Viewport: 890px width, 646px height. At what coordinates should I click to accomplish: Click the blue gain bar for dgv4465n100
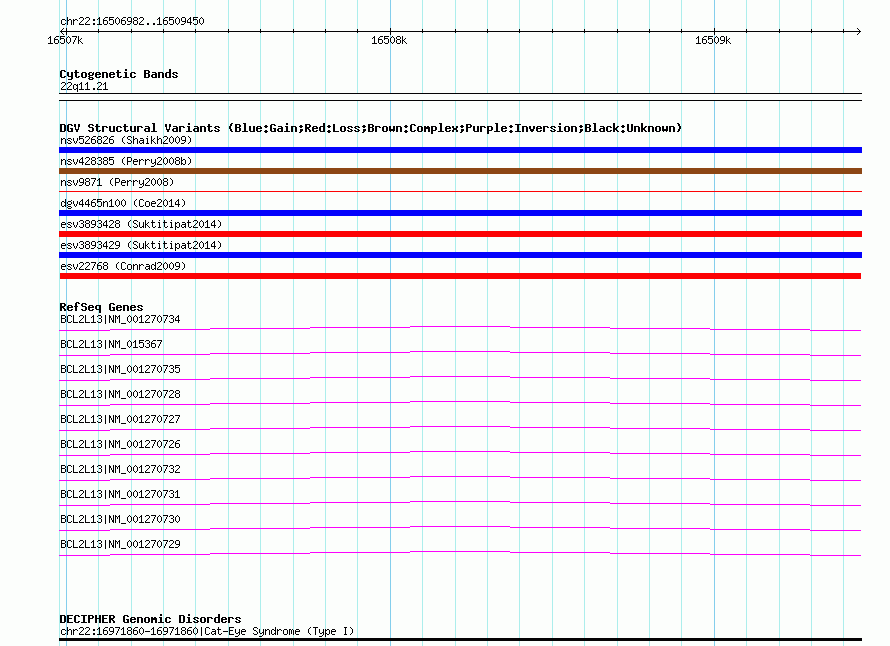(x=460, y=213)
